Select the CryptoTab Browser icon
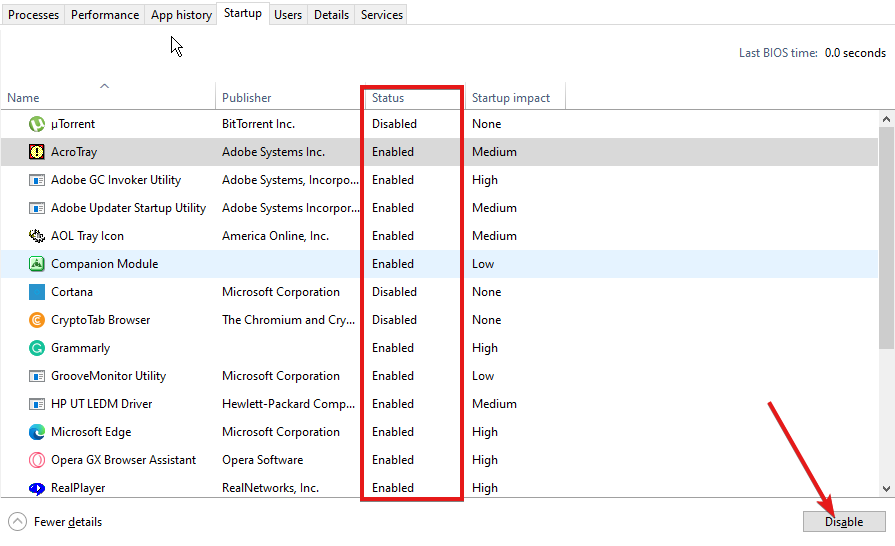 [37, 320]
